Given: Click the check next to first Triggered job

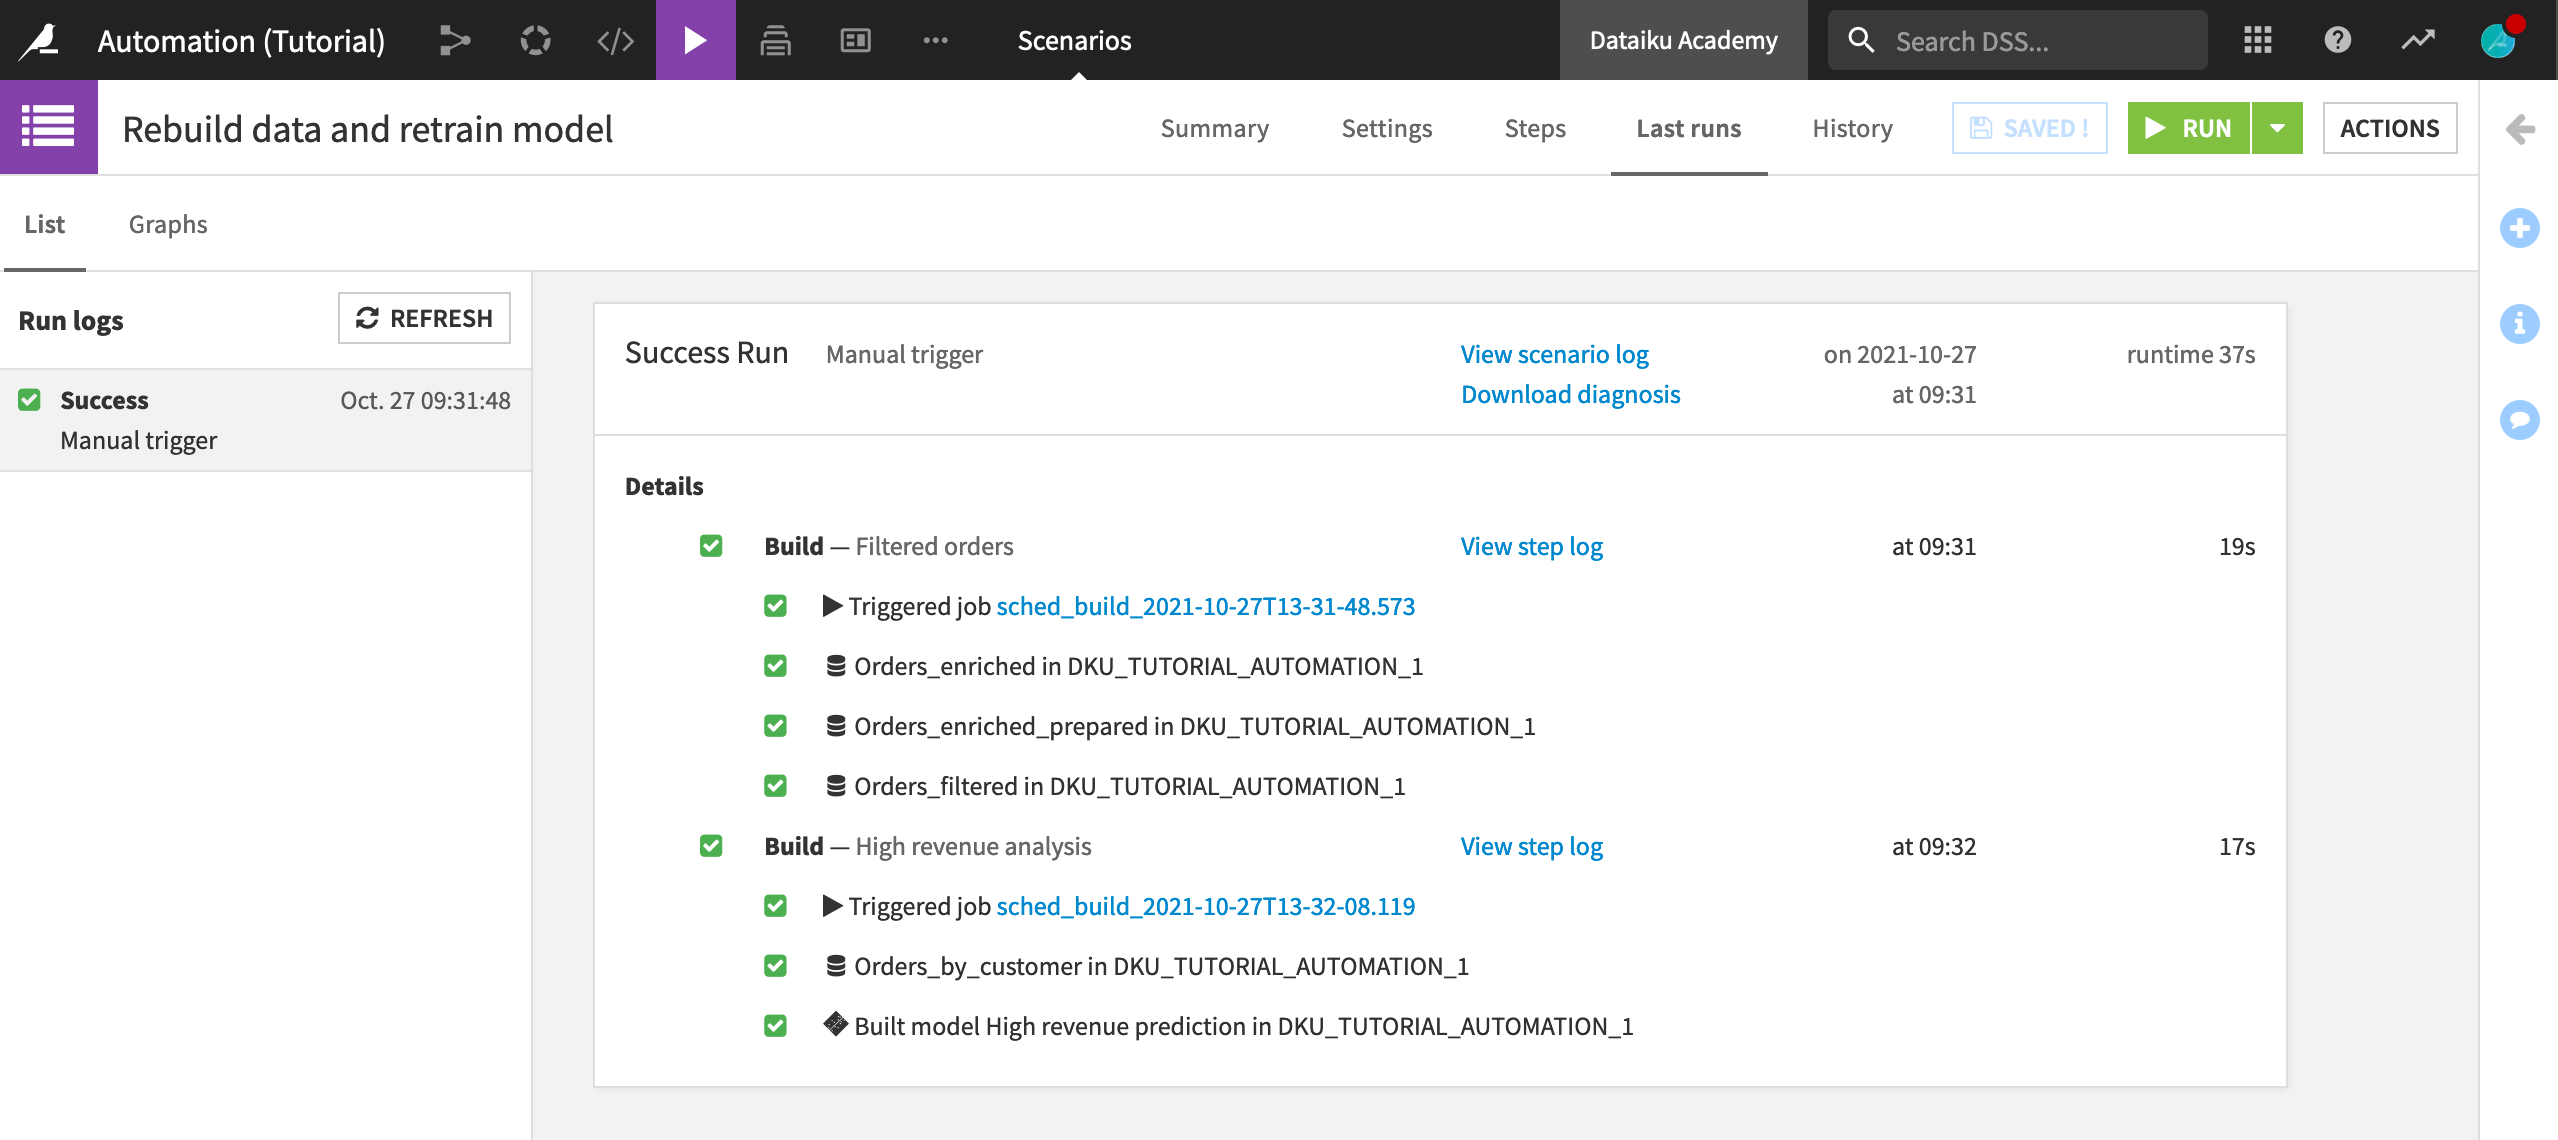Looking at the screenshot, I should 775,606.
